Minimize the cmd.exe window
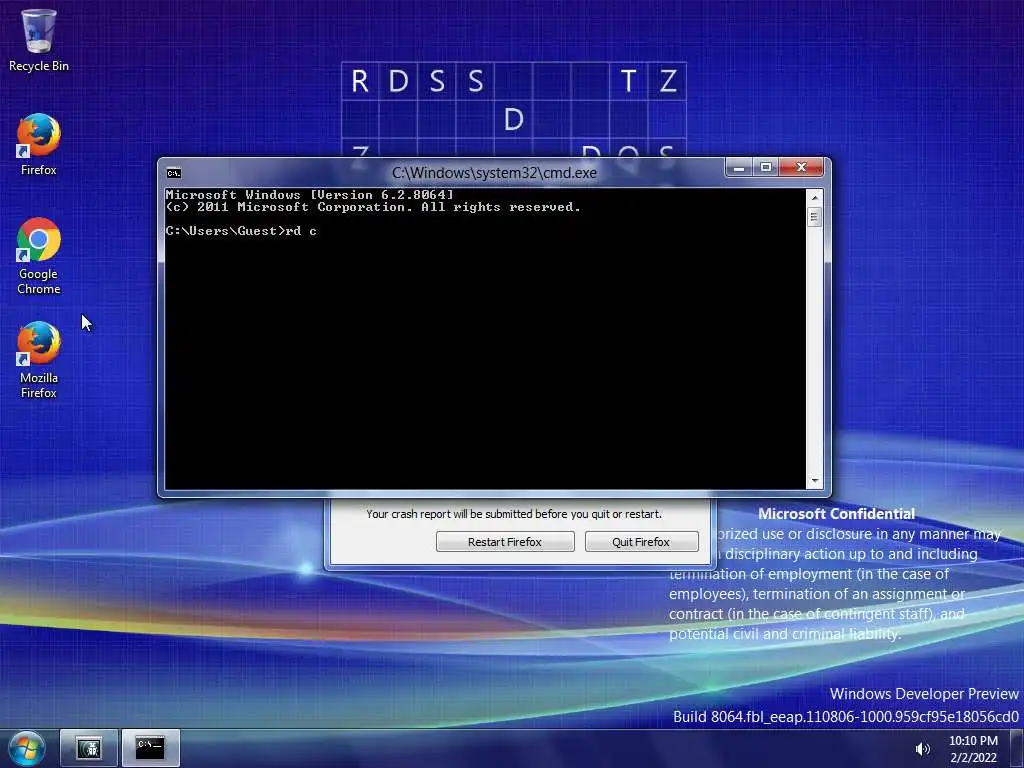The image size is (1024, 768). (739, 168)
